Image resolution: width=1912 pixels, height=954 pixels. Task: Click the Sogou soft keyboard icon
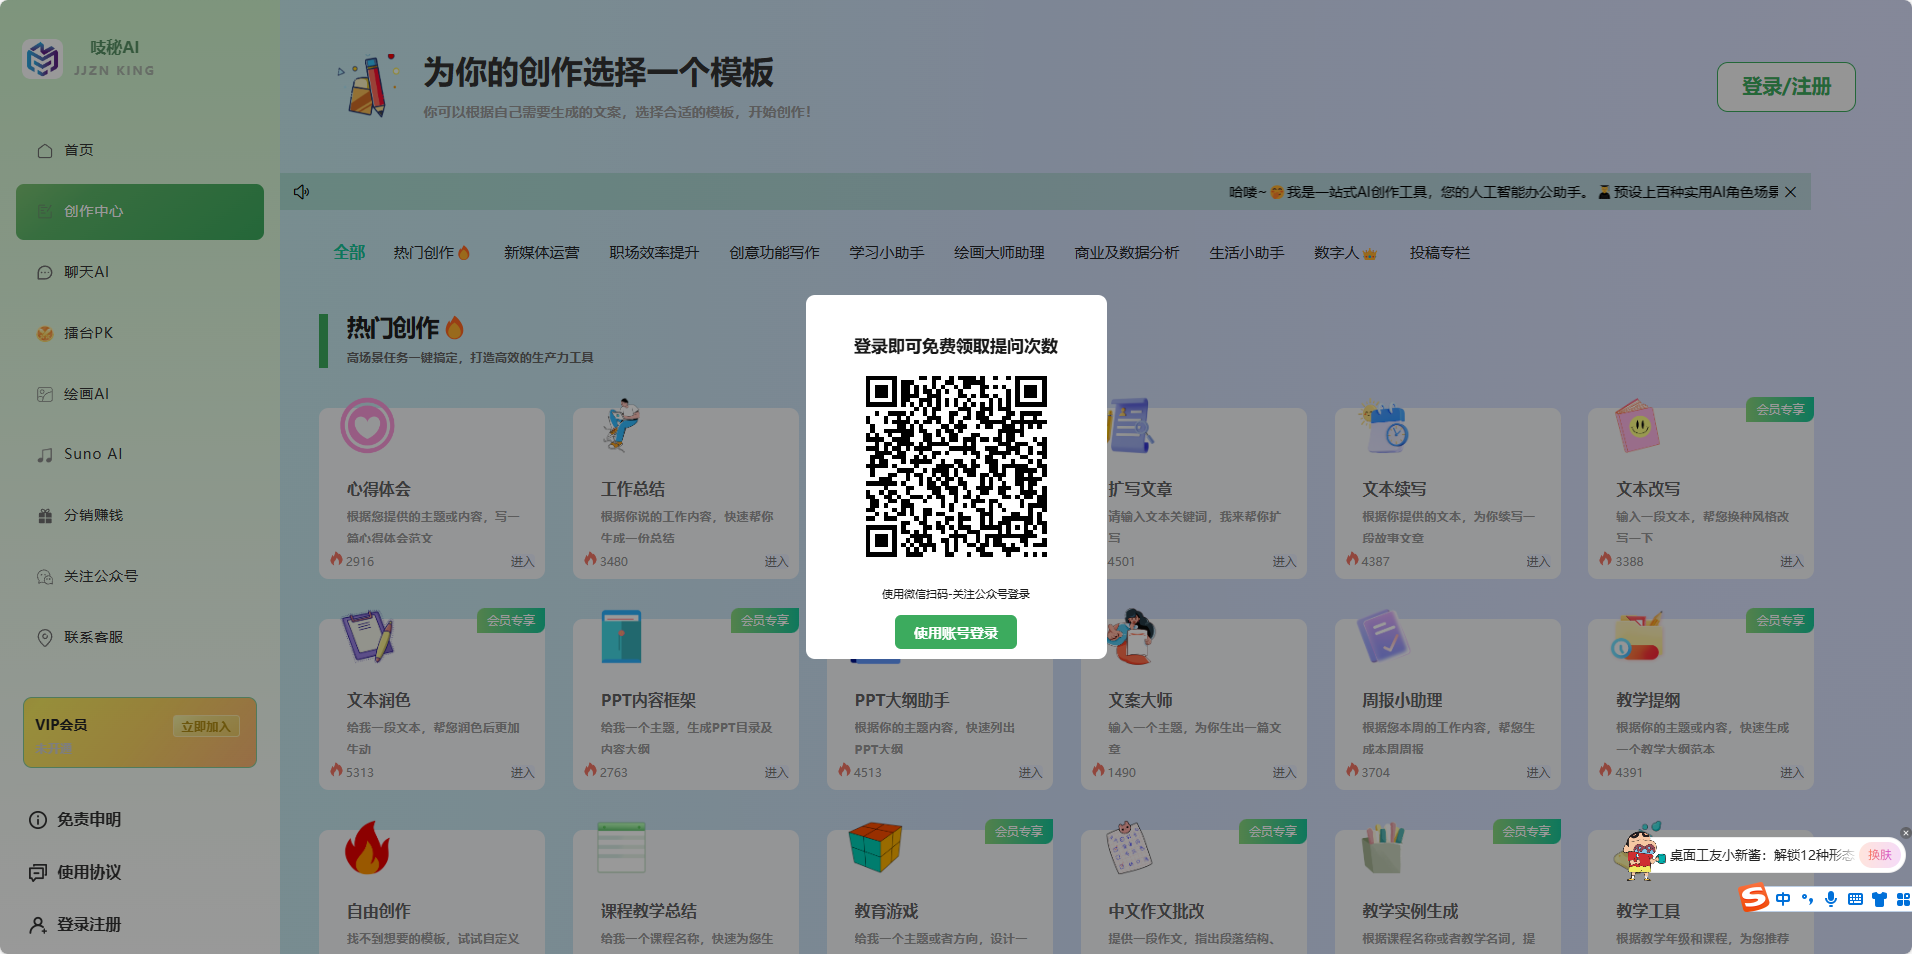pyautogui.click(x=1855, y=899)
